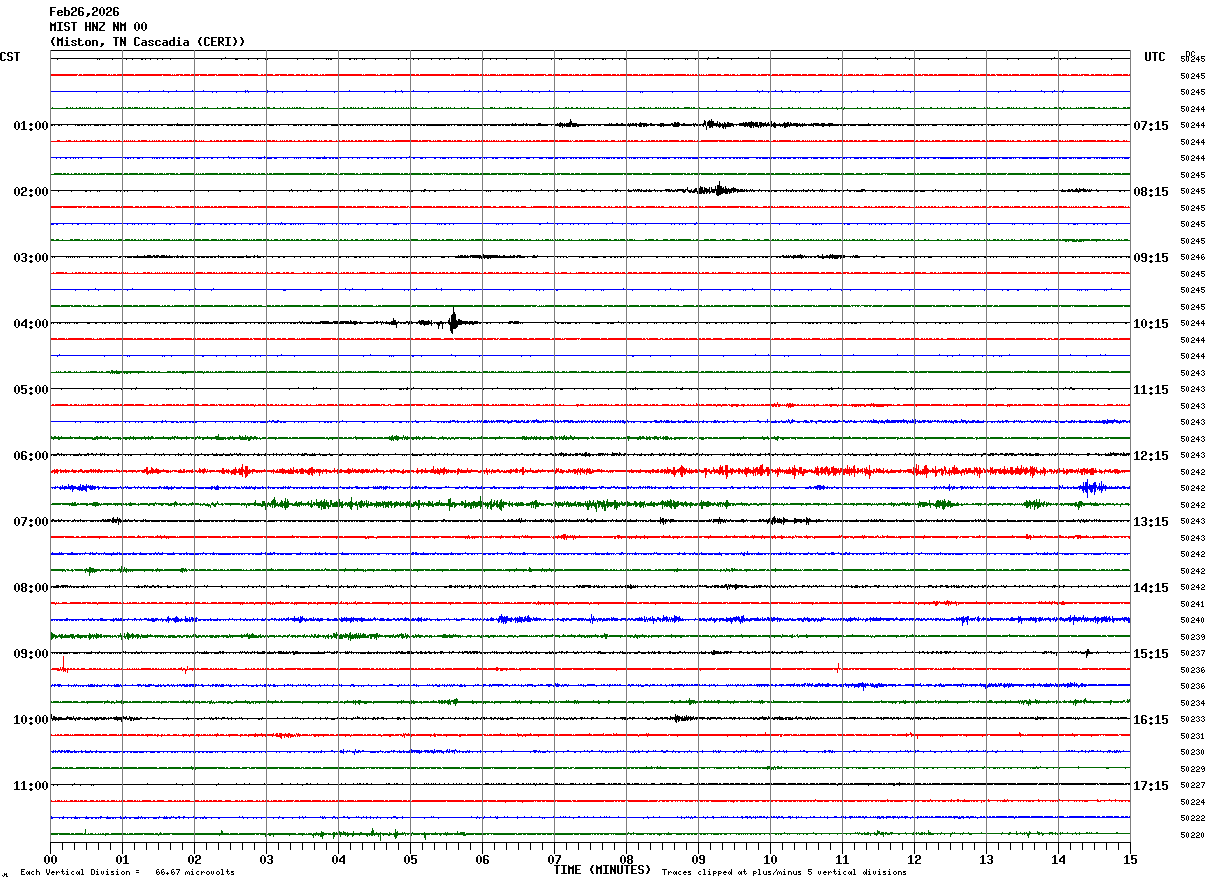Select the TIME (MINUTES) axis label
This screenshot has width=1210, height=886.
[x=602, y=870]
